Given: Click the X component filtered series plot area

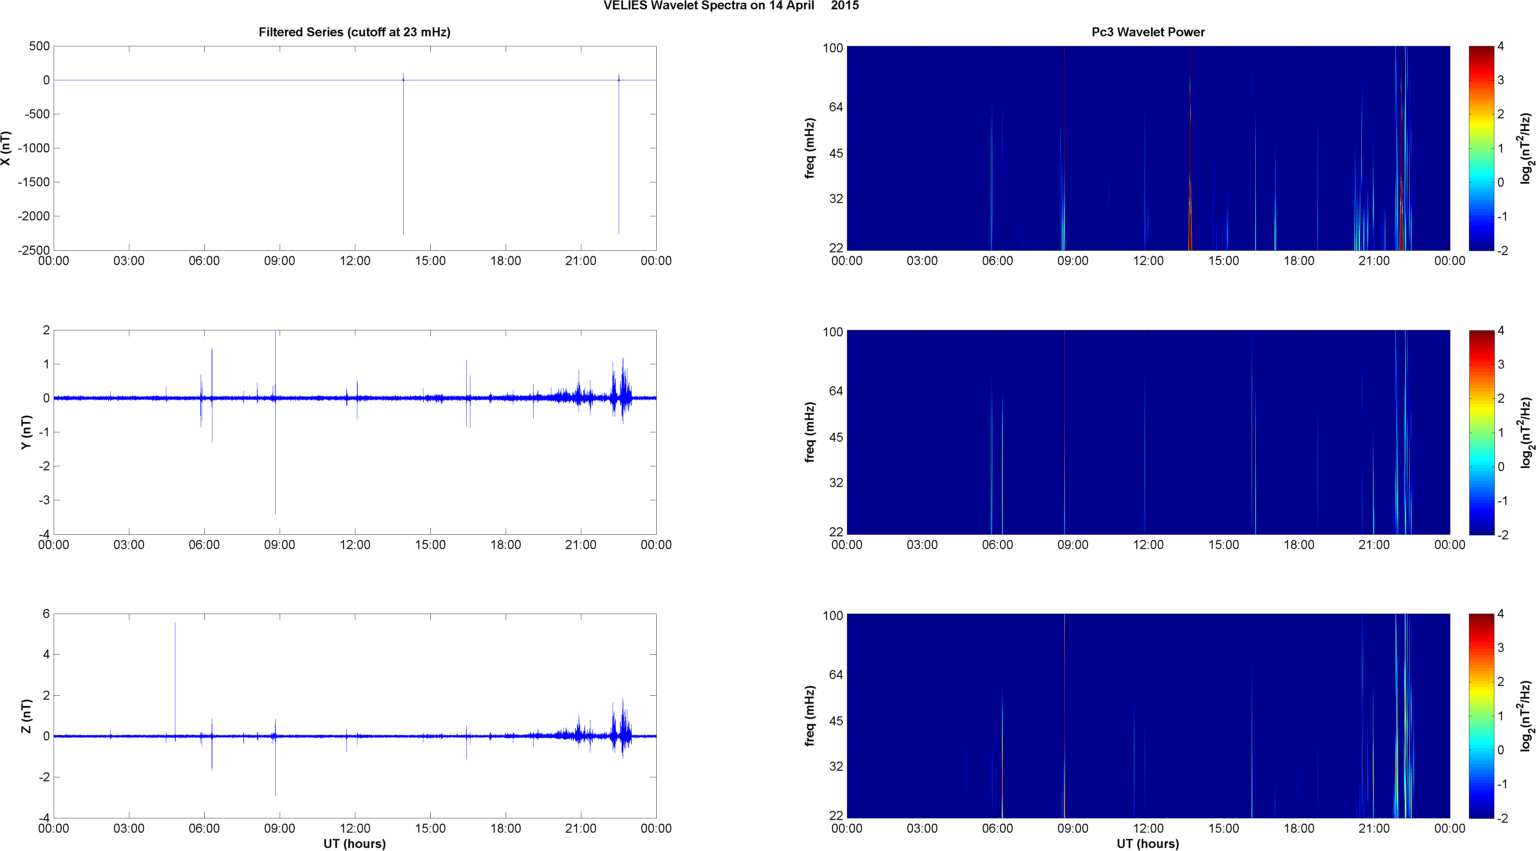Looking at the screenshot, I should (355, 148).
